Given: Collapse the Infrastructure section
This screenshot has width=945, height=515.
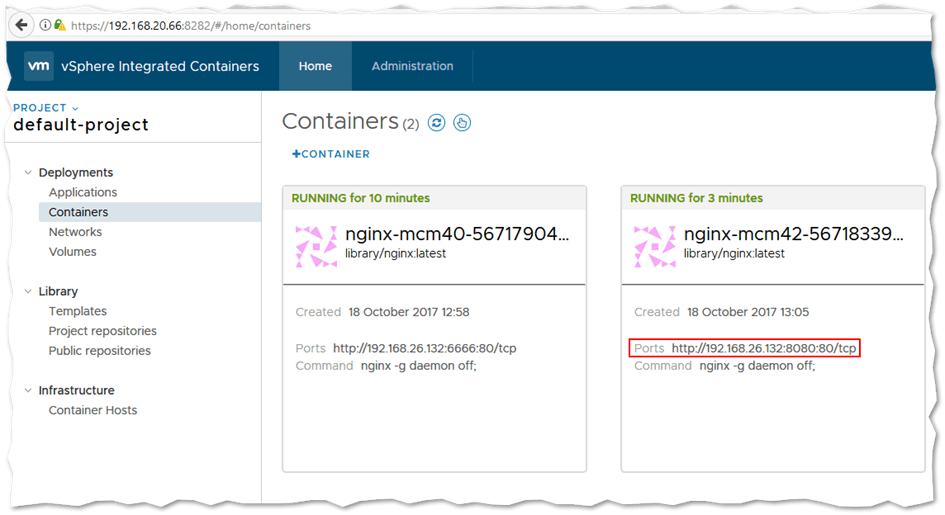Looking at the screenshot, I should (28, 390).
